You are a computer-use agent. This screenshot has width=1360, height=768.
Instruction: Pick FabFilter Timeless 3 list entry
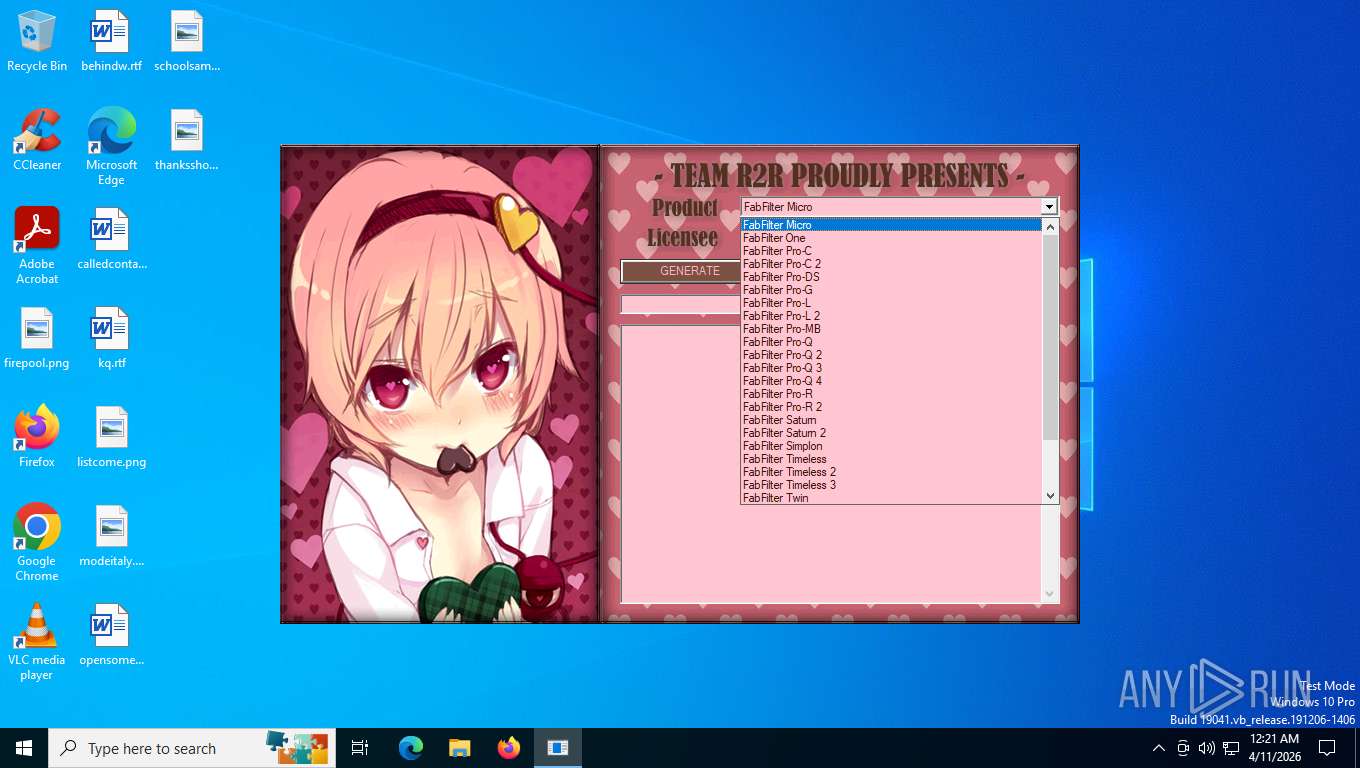[x=891, y=485]
